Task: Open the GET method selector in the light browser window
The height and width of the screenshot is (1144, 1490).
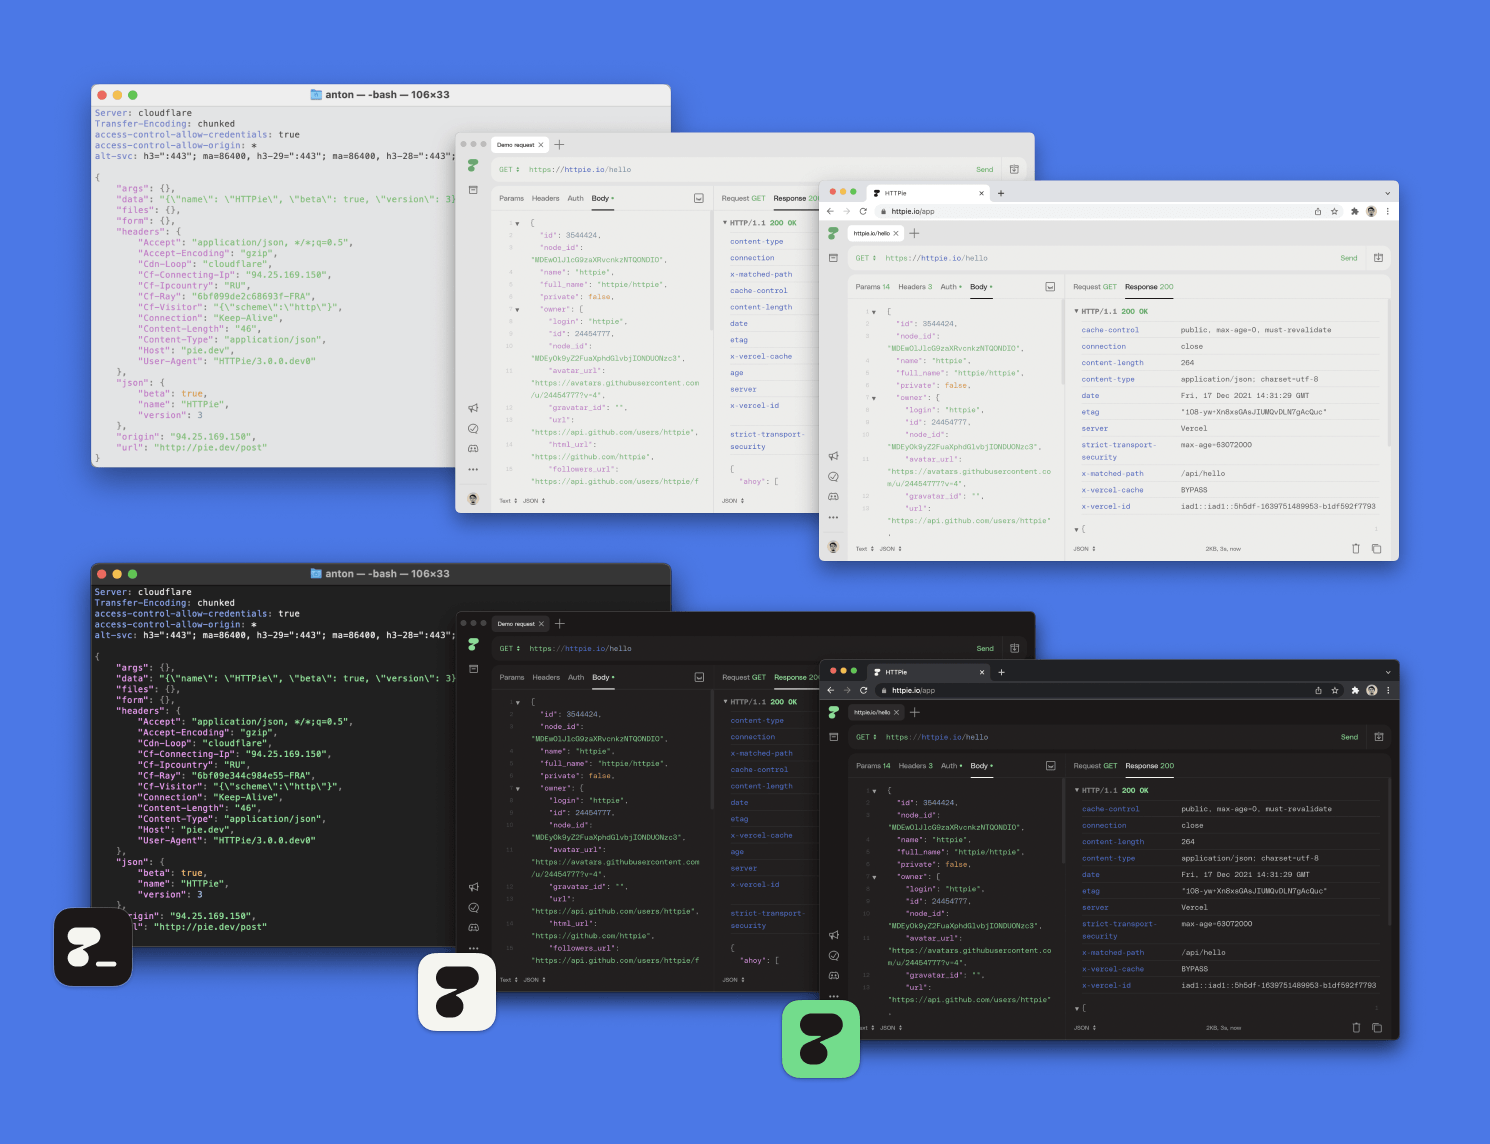Action: click(x=866, y=258)
